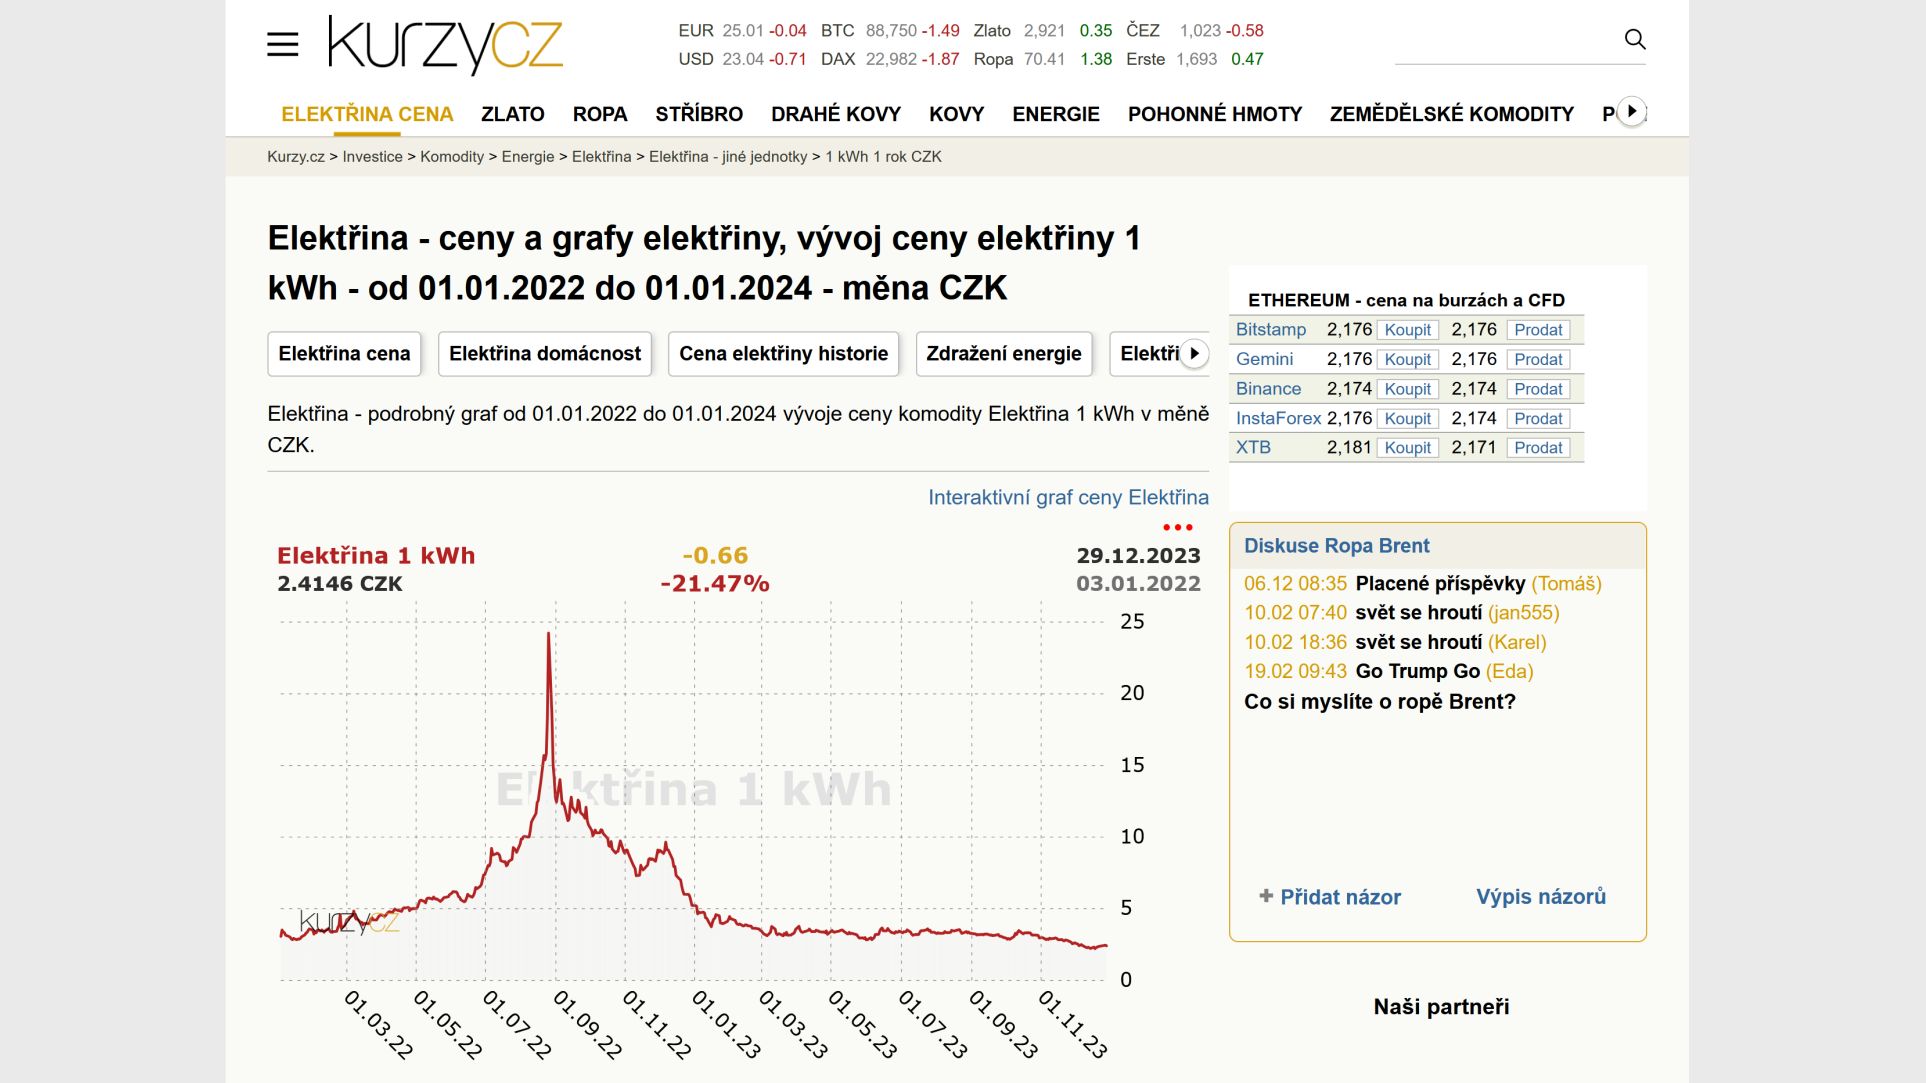The width and height of the screenshot is (1926, 1083).
Task: Click Koupit in the Gemini row
Action: (x=1408, y=359)
